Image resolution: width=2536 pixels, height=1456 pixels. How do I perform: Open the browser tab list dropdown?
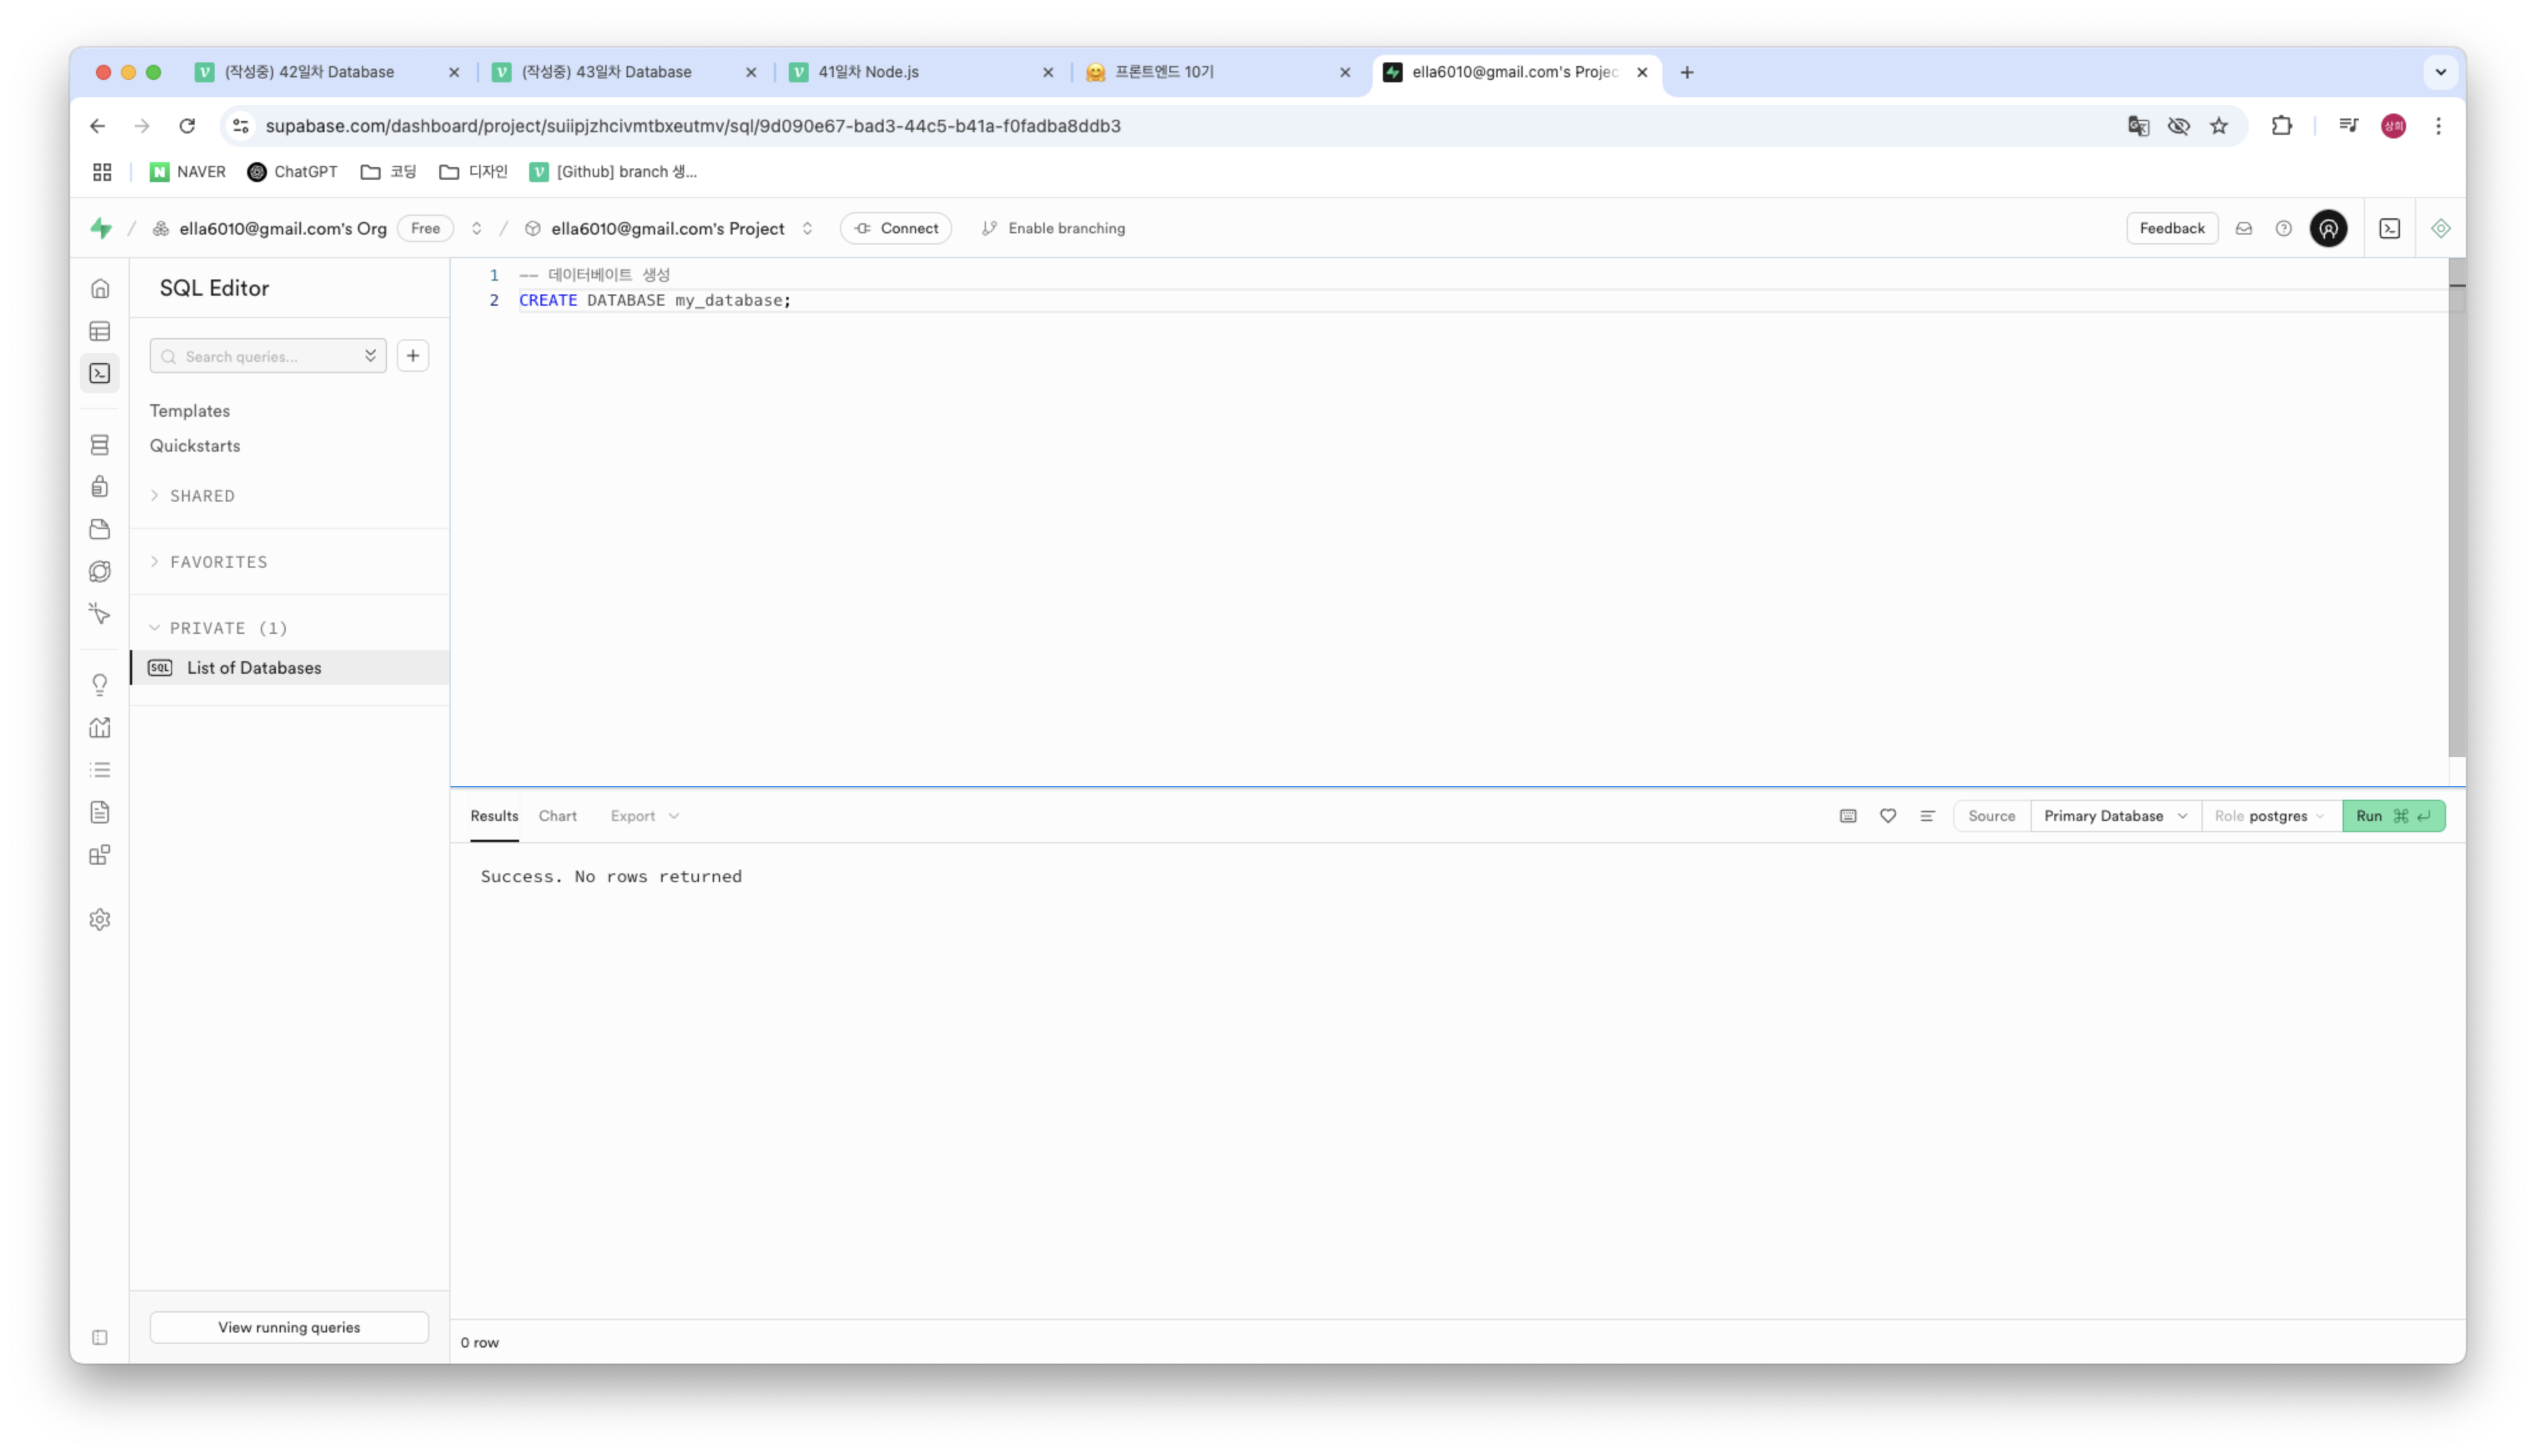pyautogui.click(x=2440, y=72)
